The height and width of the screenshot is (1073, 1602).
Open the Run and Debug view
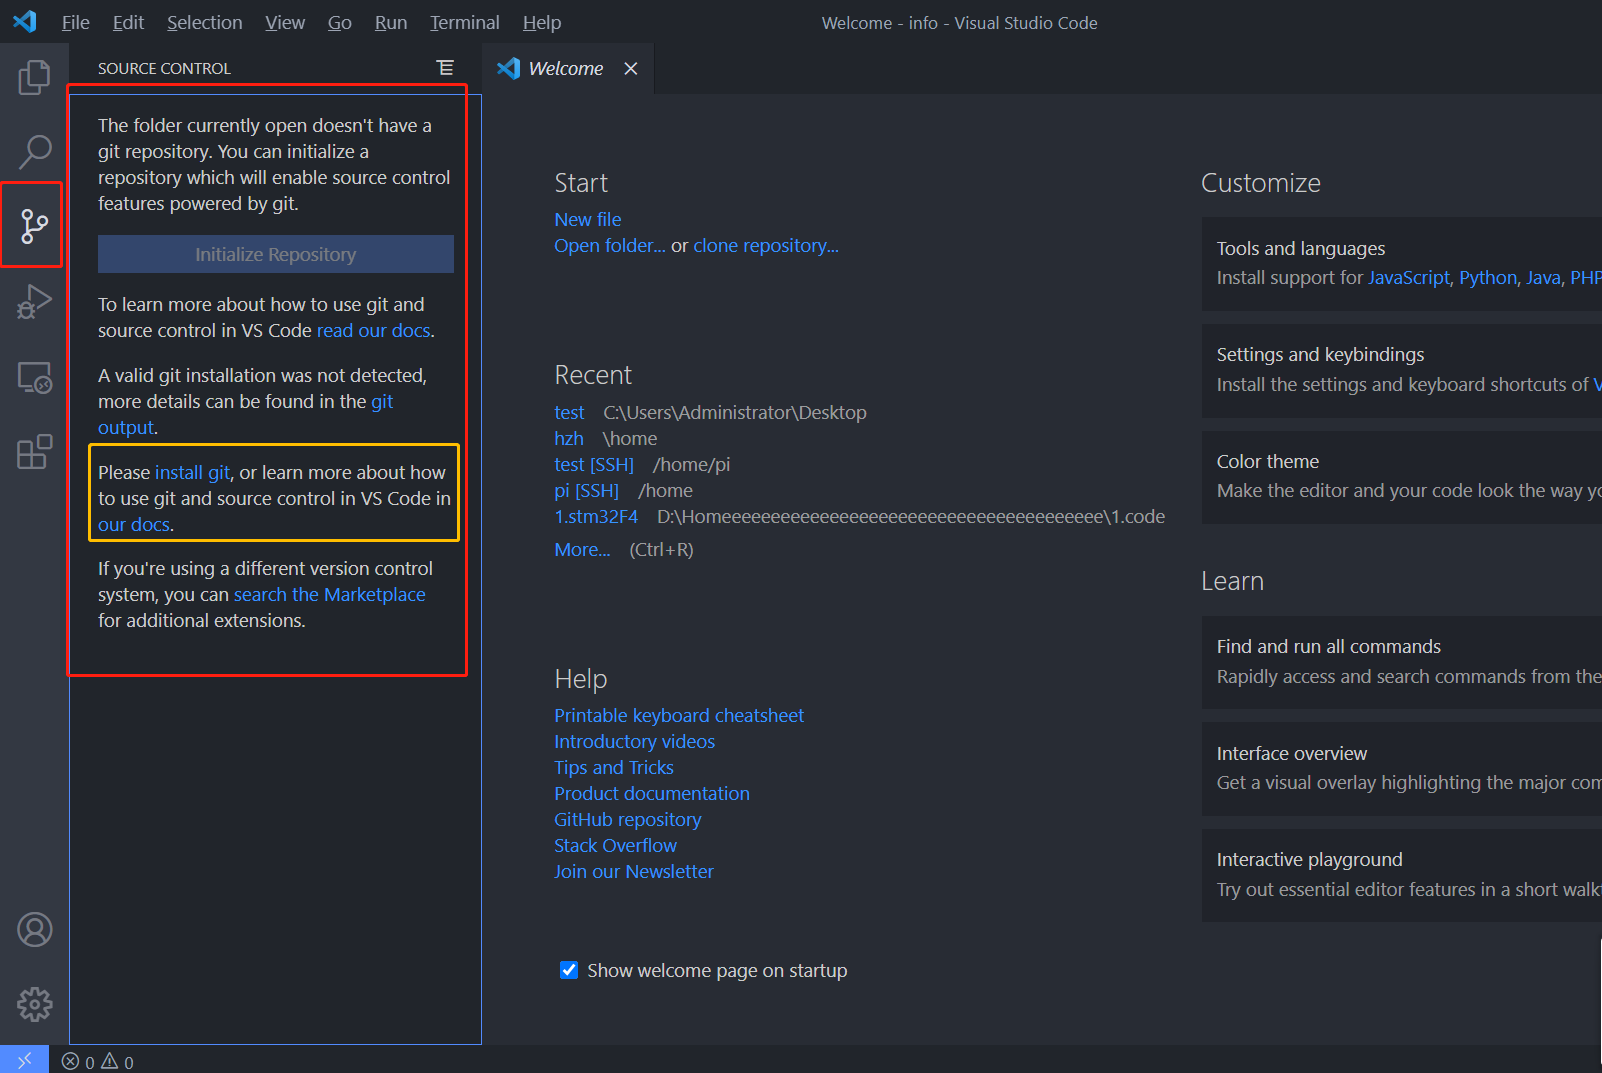[x=34, y=301]
